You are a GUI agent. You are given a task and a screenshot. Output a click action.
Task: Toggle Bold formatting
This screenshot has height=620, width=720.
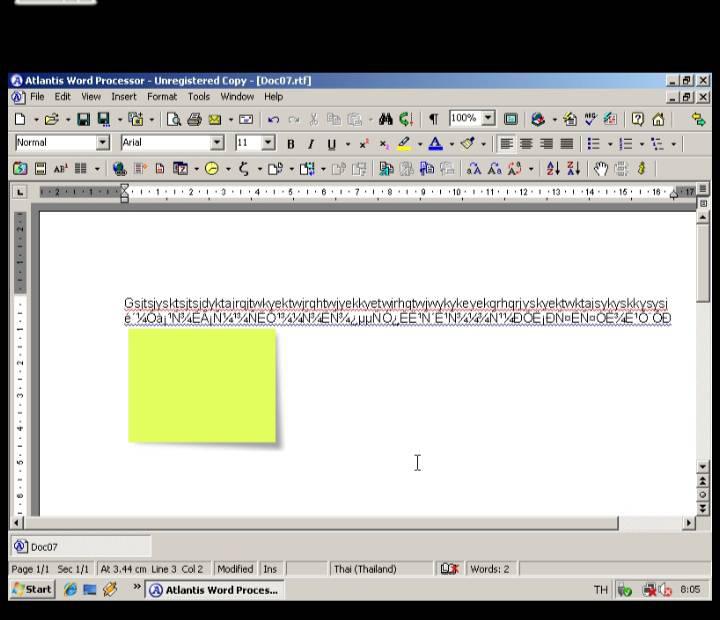290,144
